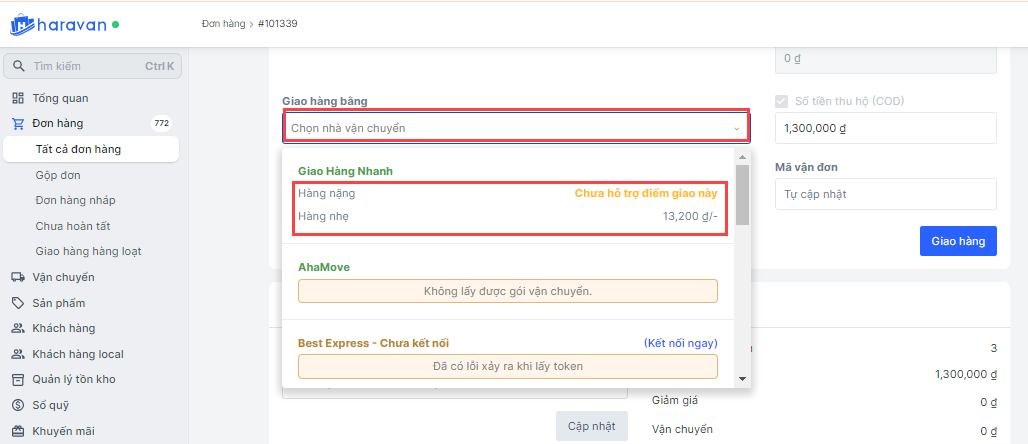Screen dimensions: 1028x444
Task: Click the Khách hàng local people icon
Action: (18, 354)
